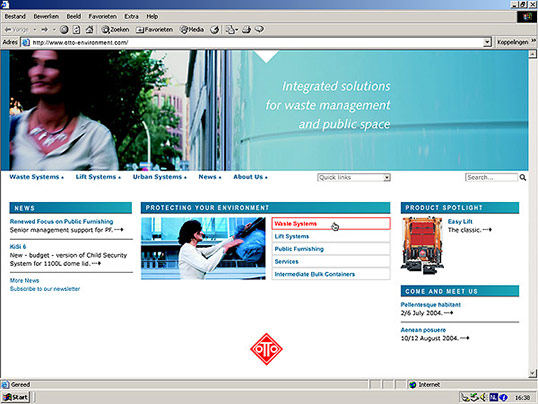This screenshot has height=404, width=538.
Task: Select Services in the center list
Action: 331,262
